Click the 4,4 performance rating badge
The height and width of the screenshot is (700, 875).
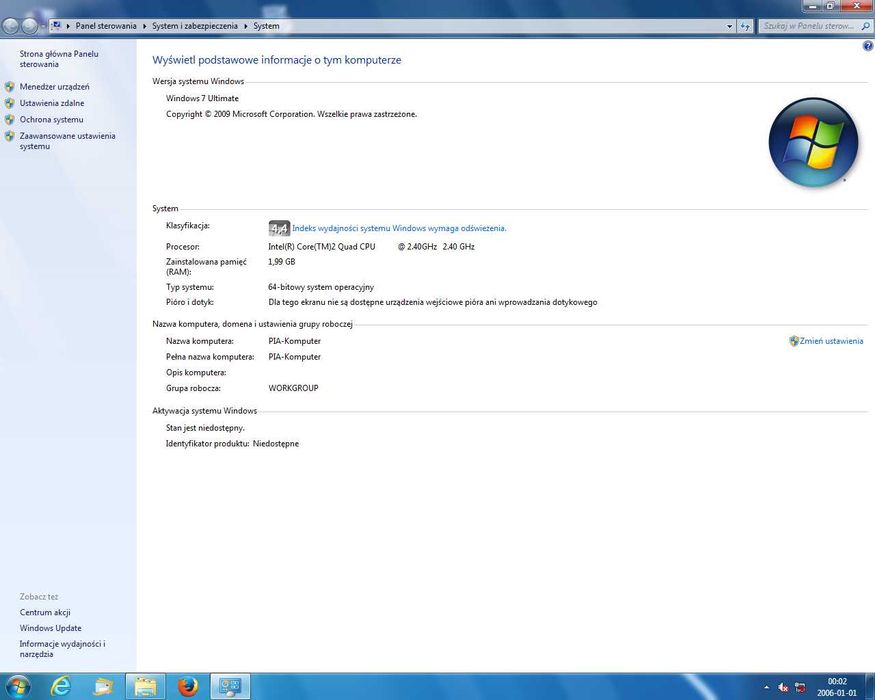tap(279, 228)
